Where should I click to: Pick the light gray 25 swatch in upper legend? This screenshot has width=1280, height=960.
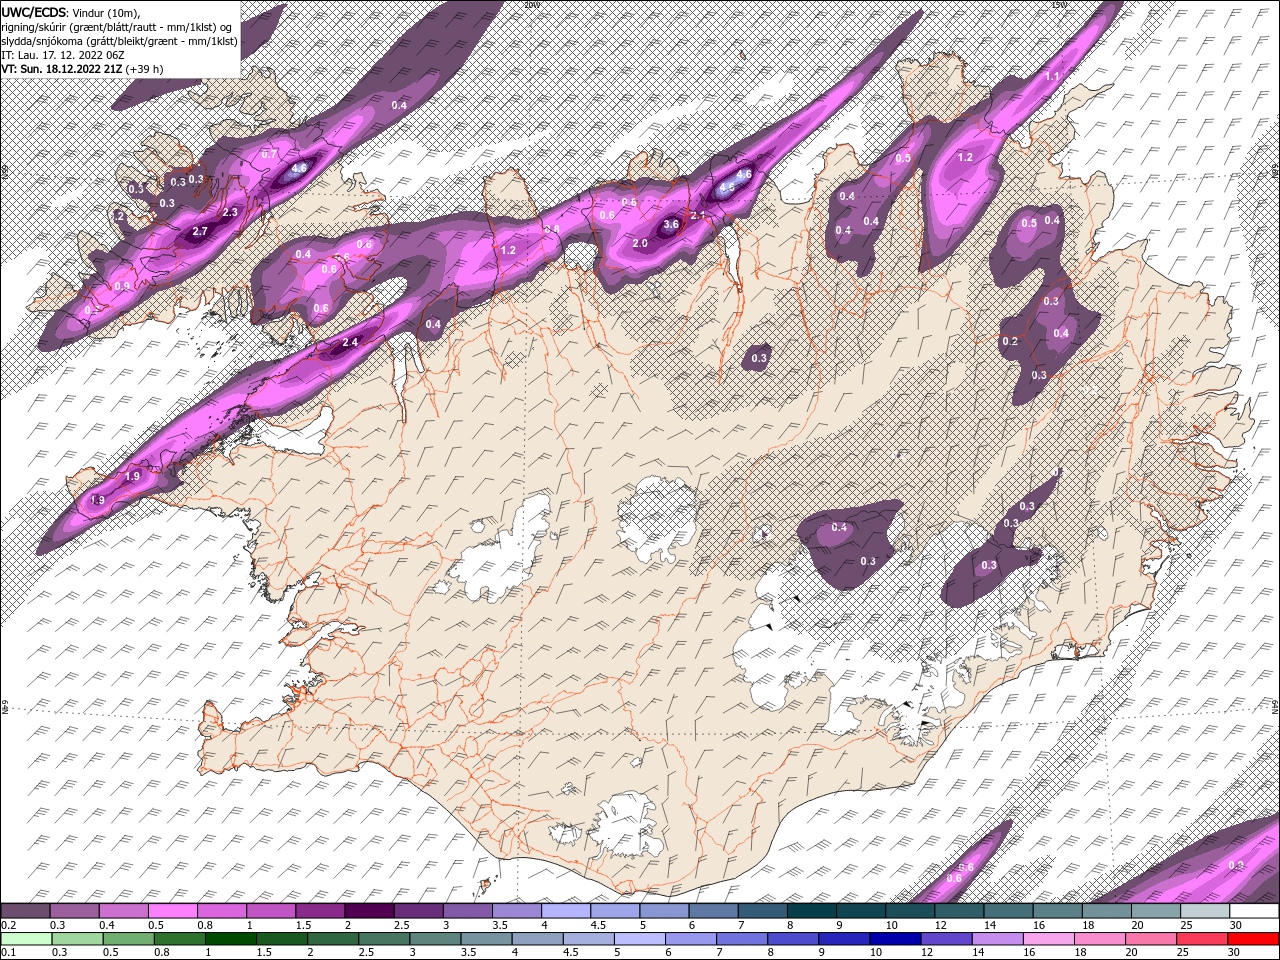(x=1205, y=911)
